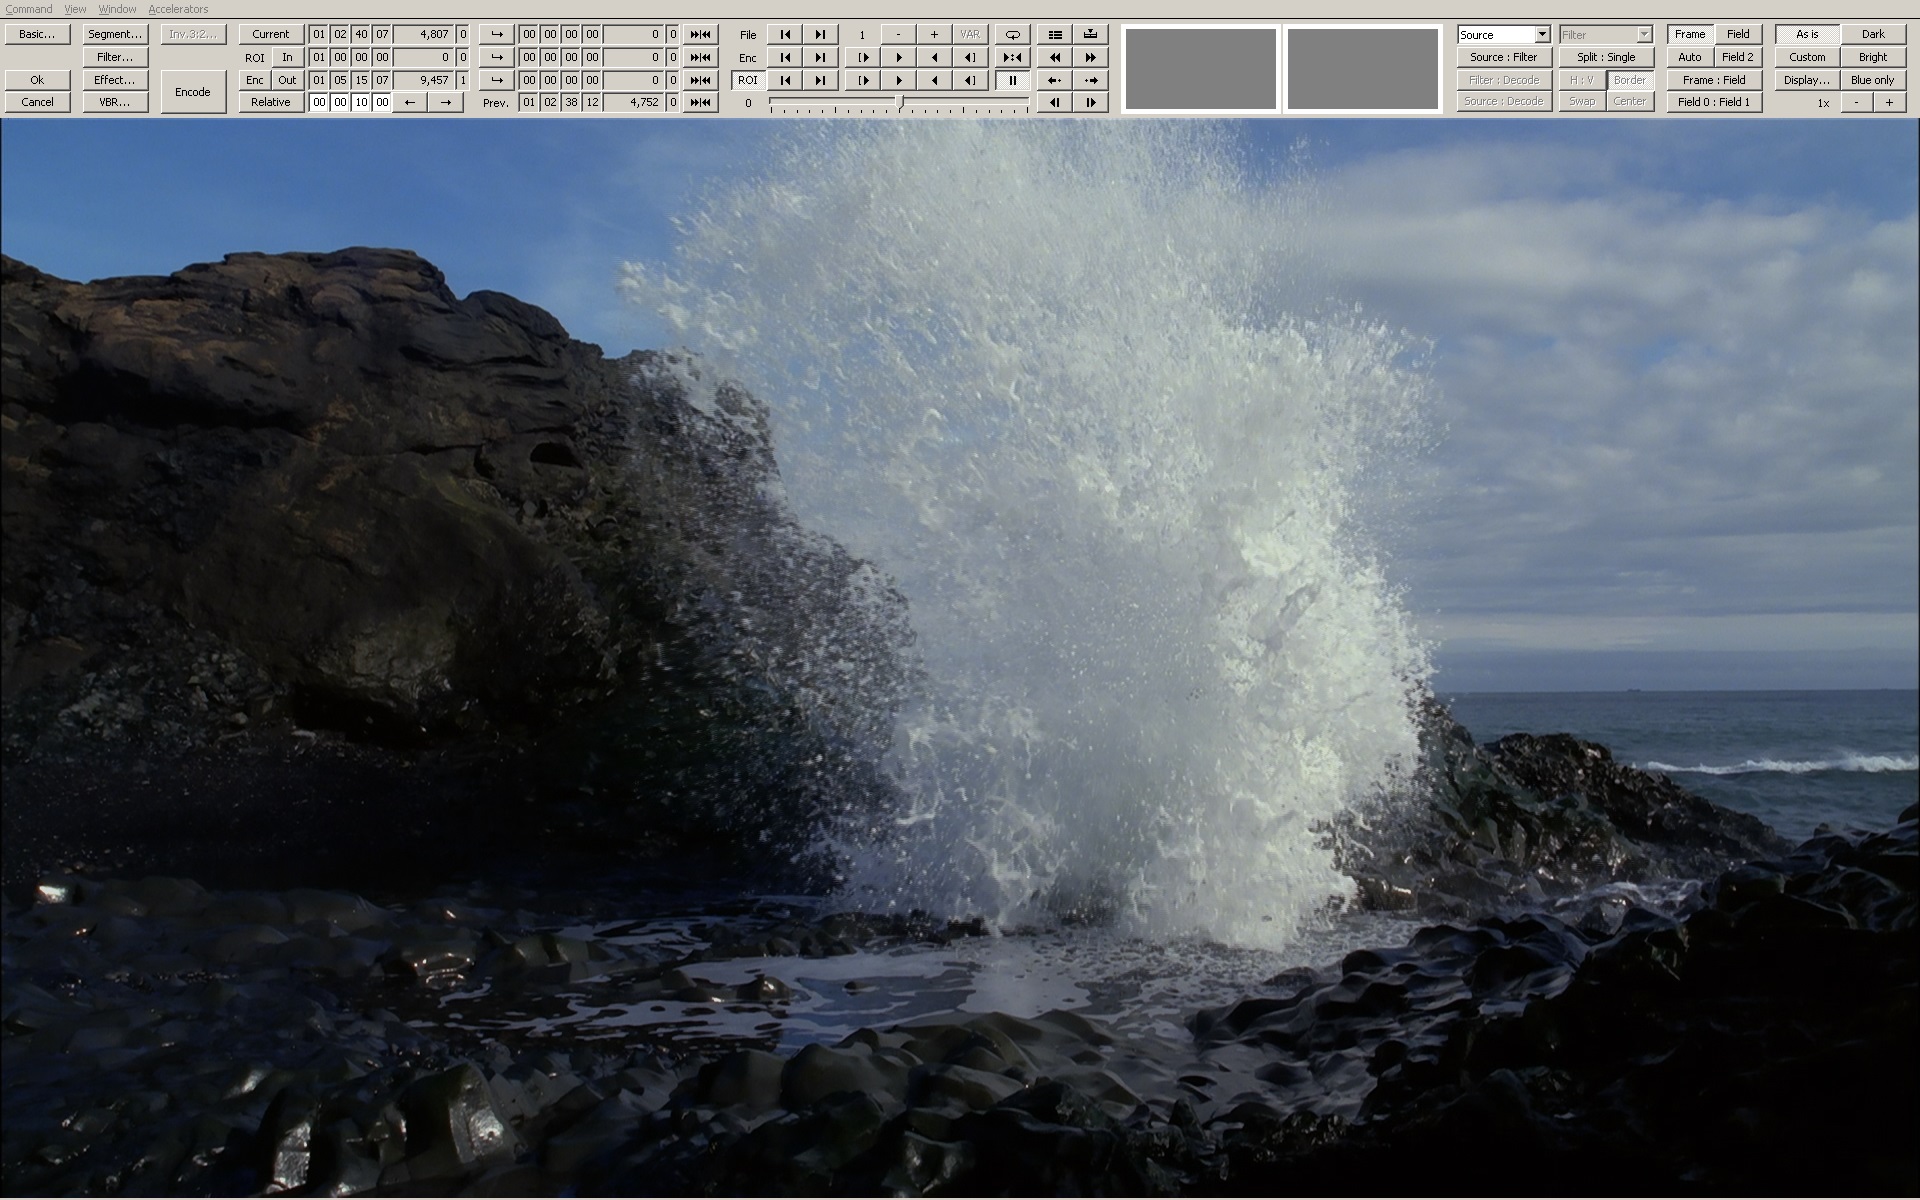This screenshot has width=1920, height=1200.
Task: Click the Encode button
Action: 192,91
